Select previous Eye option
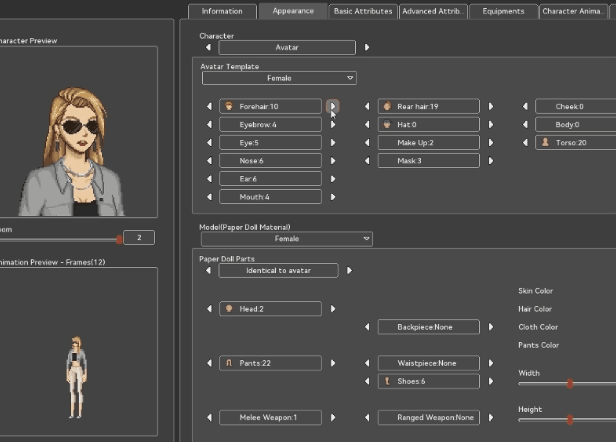 tap(209, 143)
